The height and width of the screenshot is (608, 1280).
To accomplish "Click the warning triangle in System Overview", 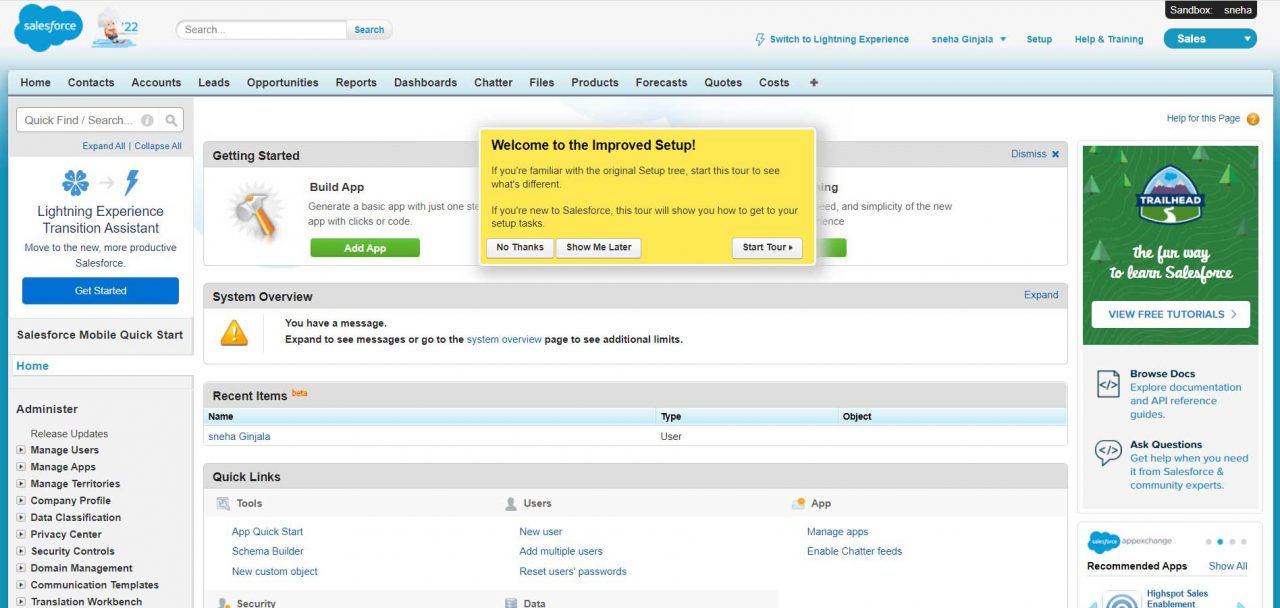I will pos(233,334).
